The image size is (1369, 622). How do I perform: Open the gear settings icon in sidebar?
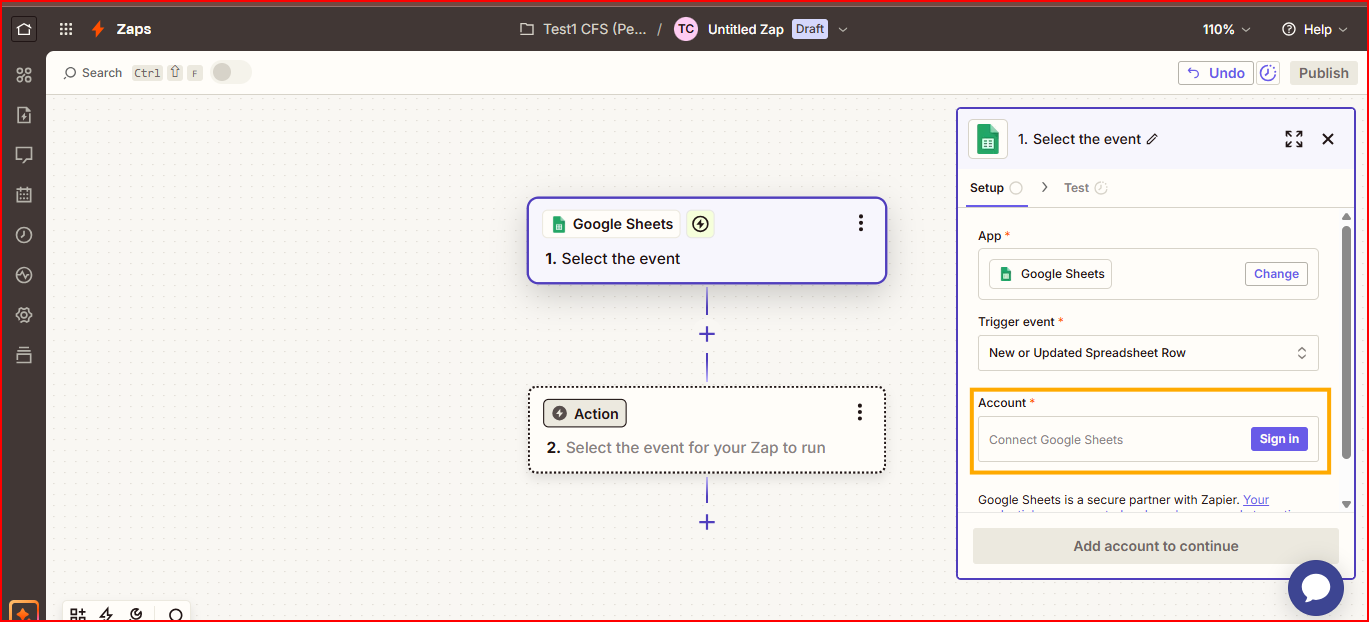[x=24, y=315]
